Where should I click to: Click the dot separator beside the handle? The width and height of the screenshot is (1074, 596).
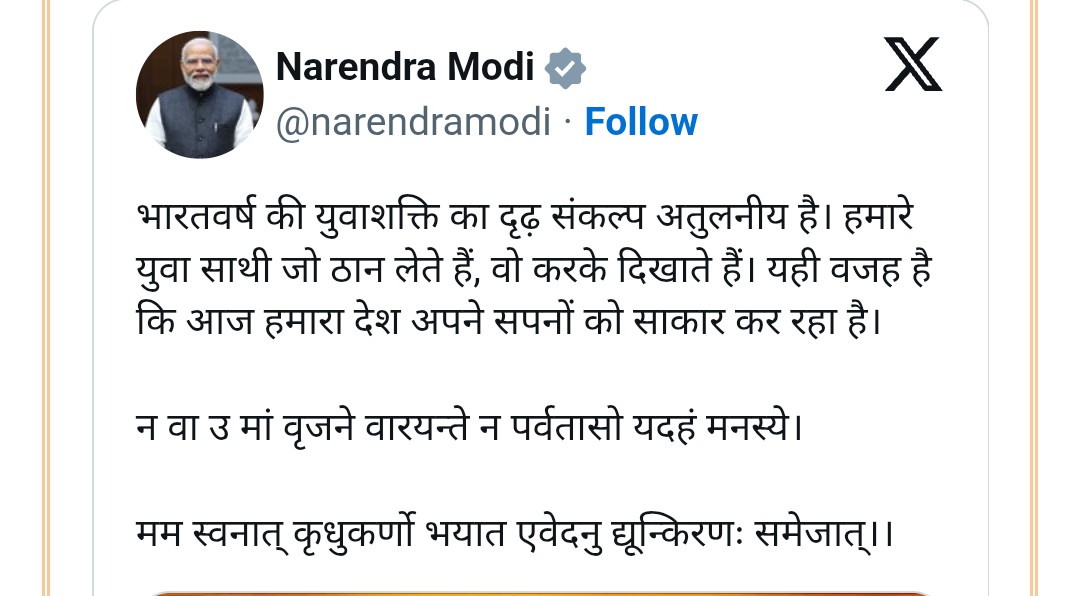click(x=567, y=123)
